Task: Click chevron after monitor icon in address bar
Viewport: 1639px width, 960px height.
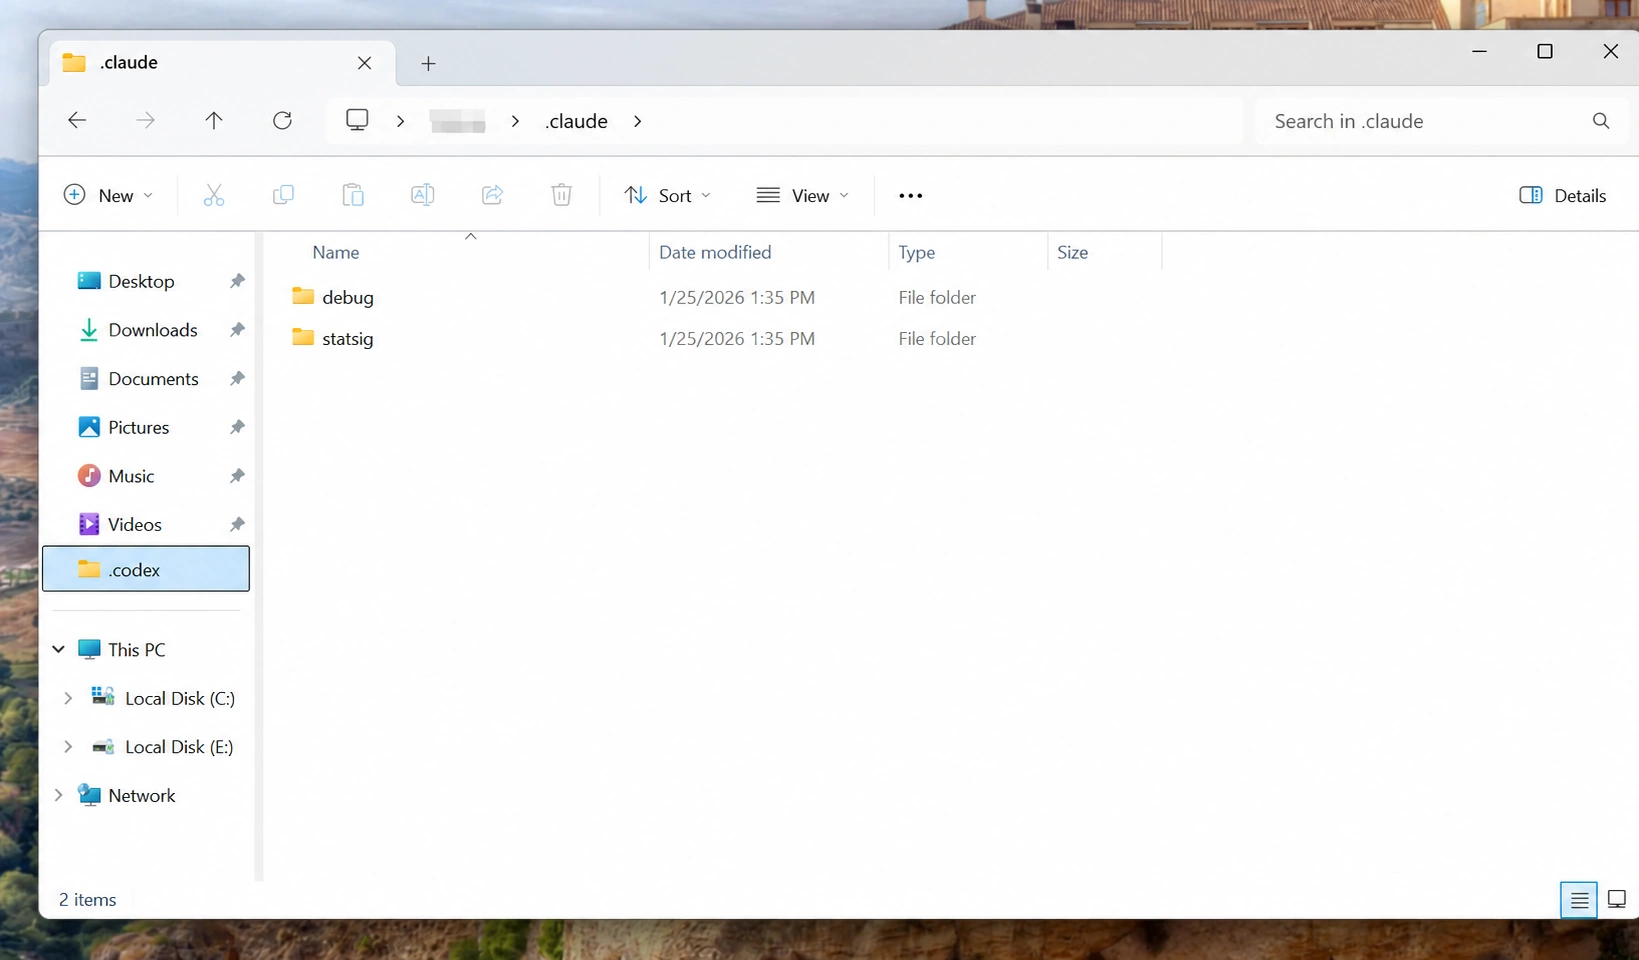Action: coord(400,121)
